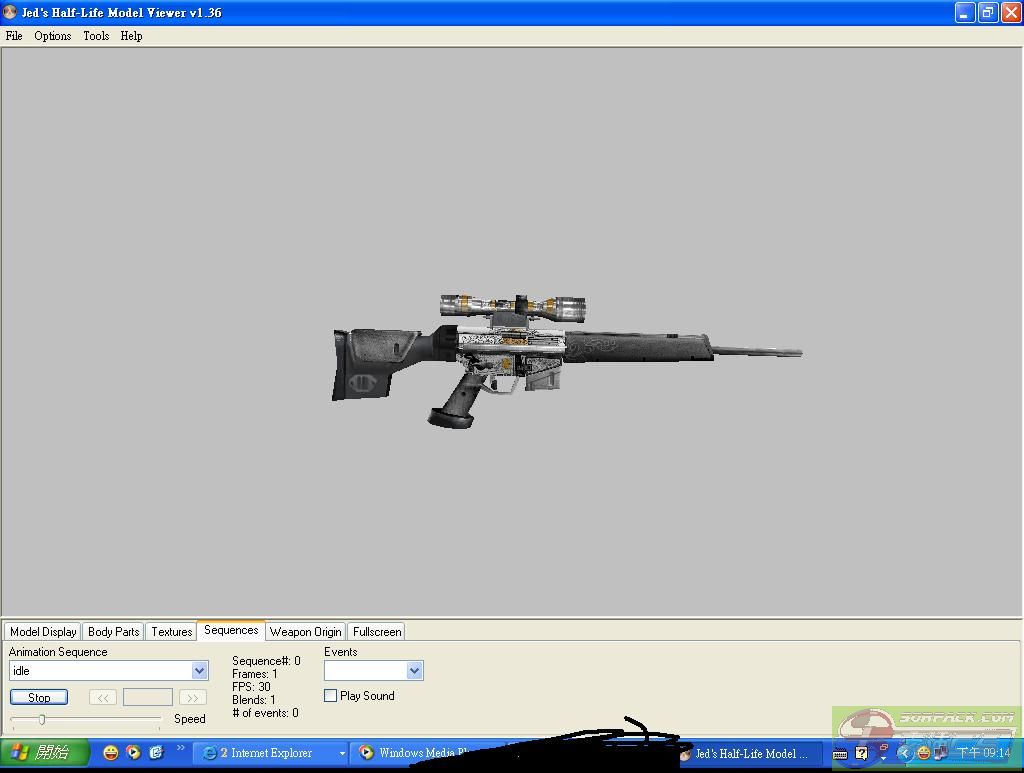The width and height of the screenshot is (1024, 773).
Task: Step to the previous frame button
Action: [103, 697]
